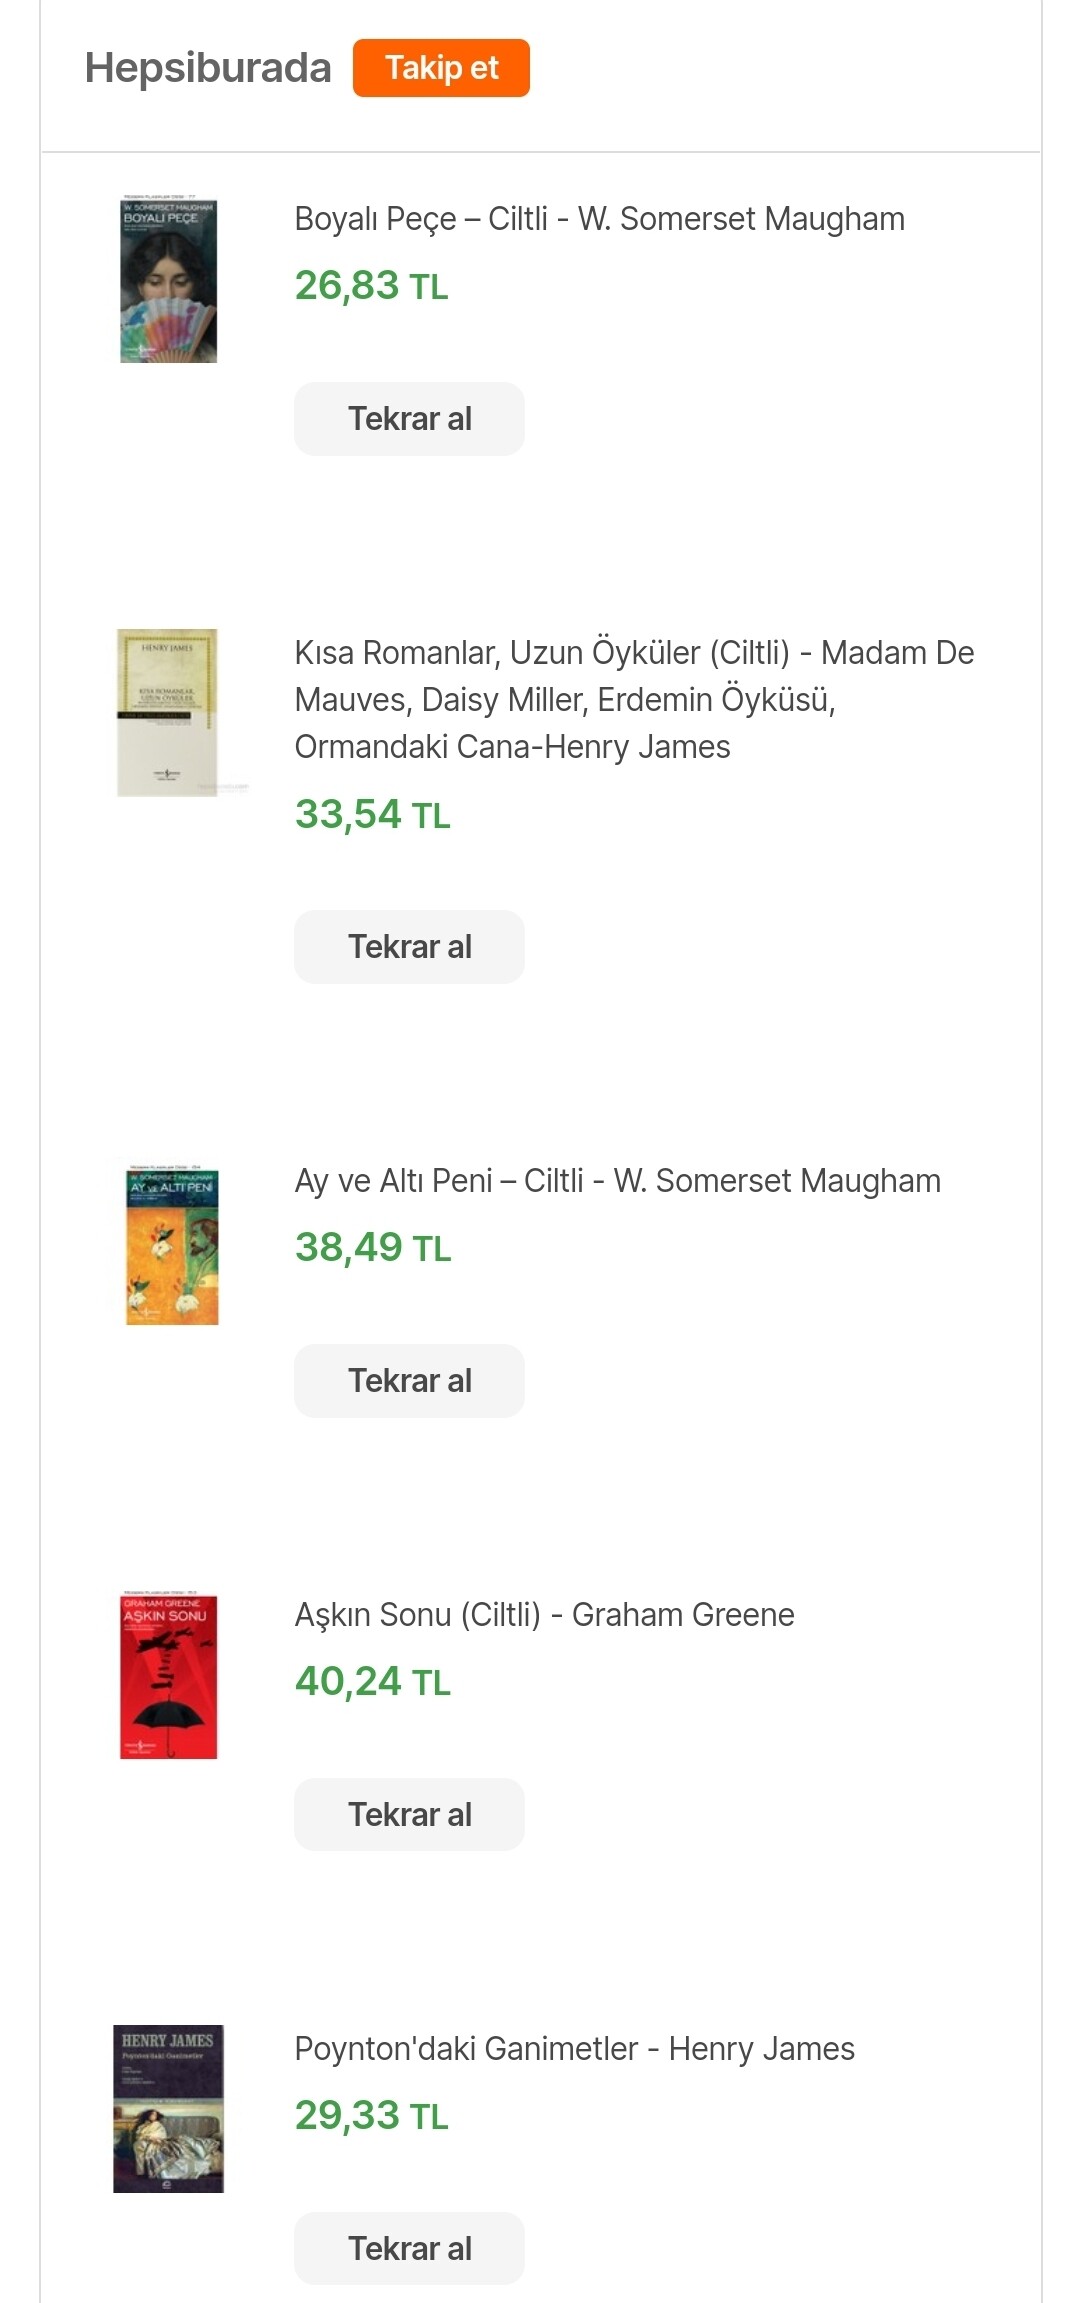View the Kısa Romanlar, Uzun Öyküler cover image
Screen dimensions: 1080x2303
tap(168, 712)
